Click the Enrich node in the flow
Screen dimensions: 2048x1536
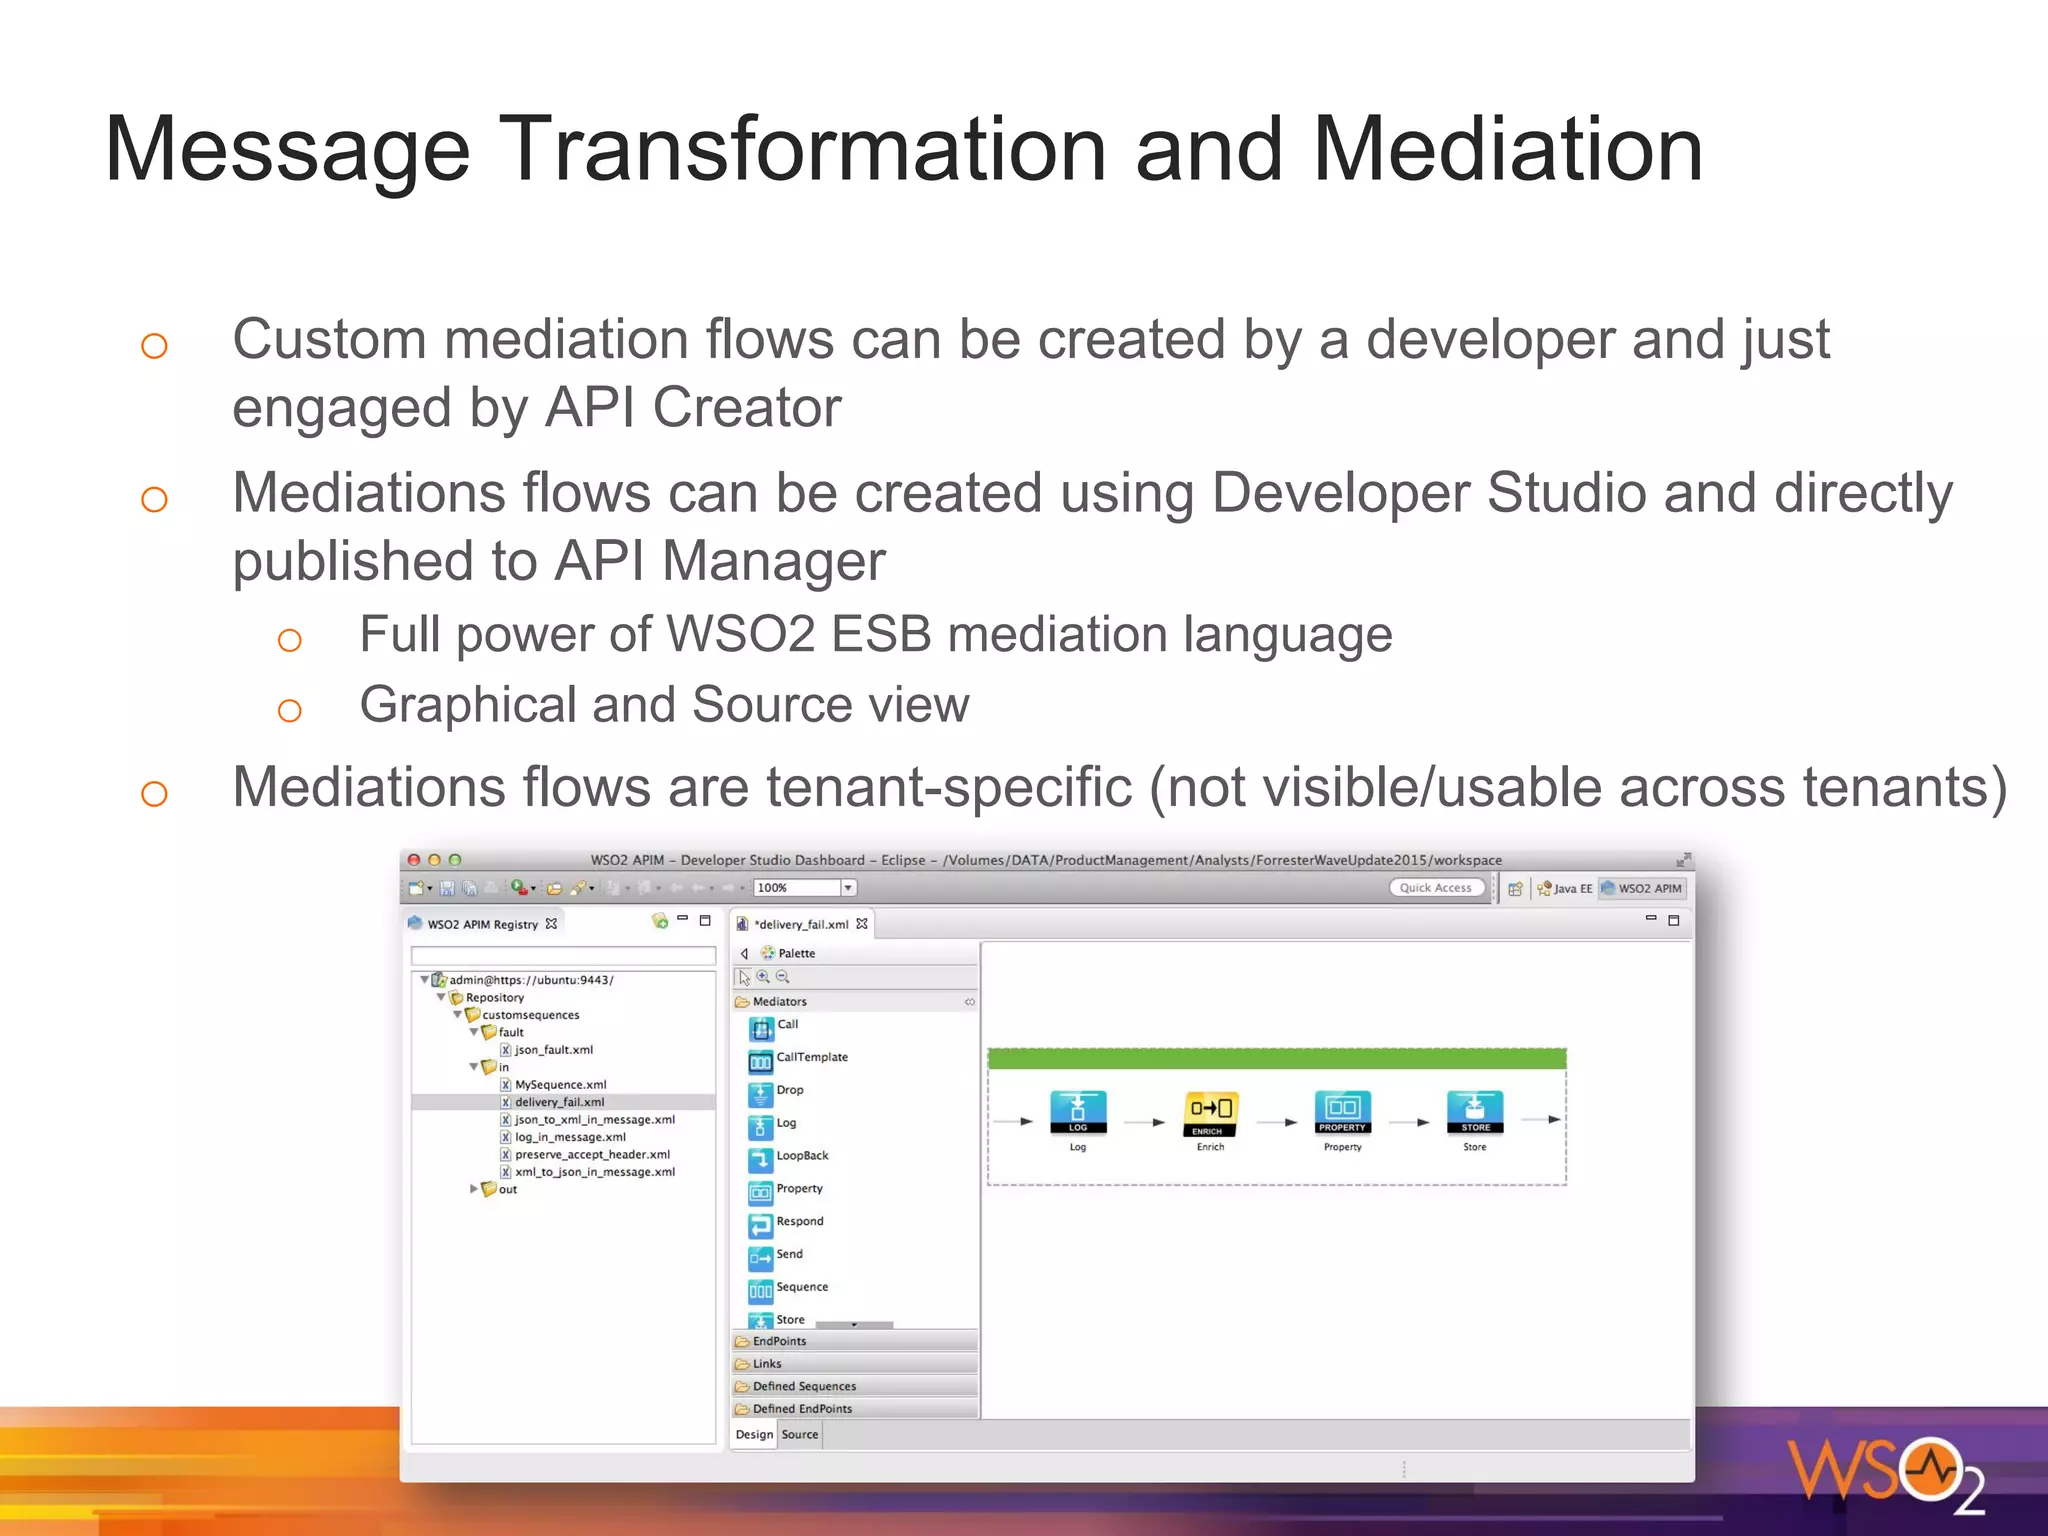click(x=1210, y=1112)
